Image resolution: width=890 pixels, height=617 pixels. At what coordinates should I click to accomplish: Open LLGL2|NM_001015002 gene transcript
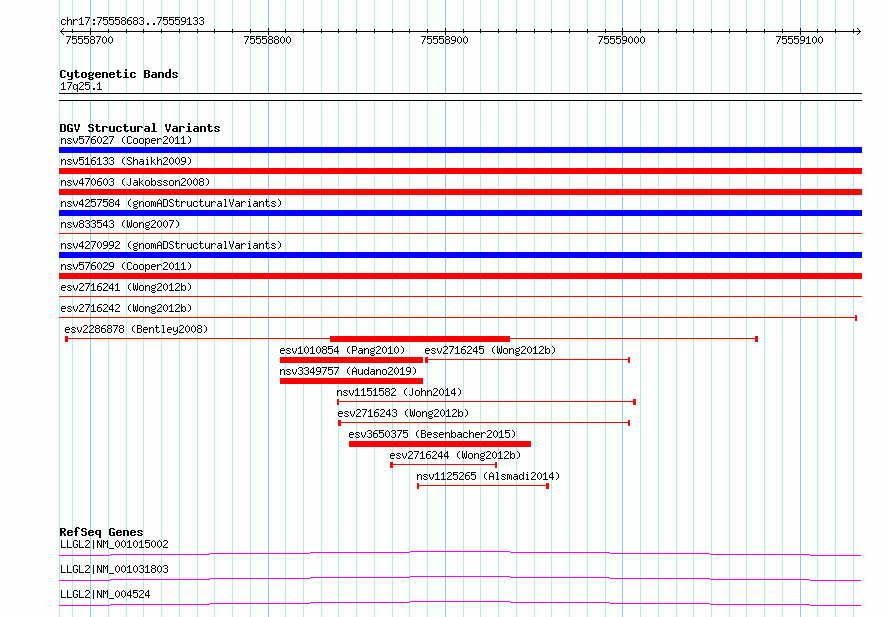(x=114, y=544)
